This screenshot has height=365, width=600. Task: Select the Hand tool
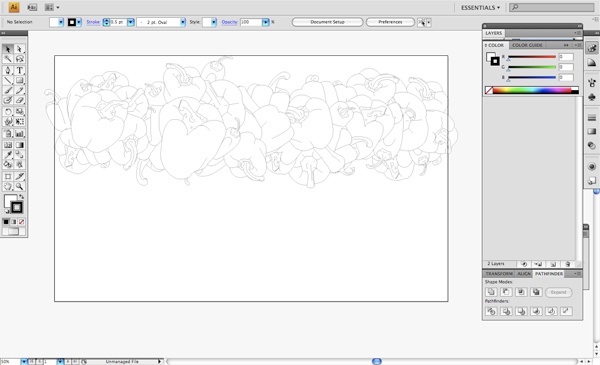pos(8,186)
